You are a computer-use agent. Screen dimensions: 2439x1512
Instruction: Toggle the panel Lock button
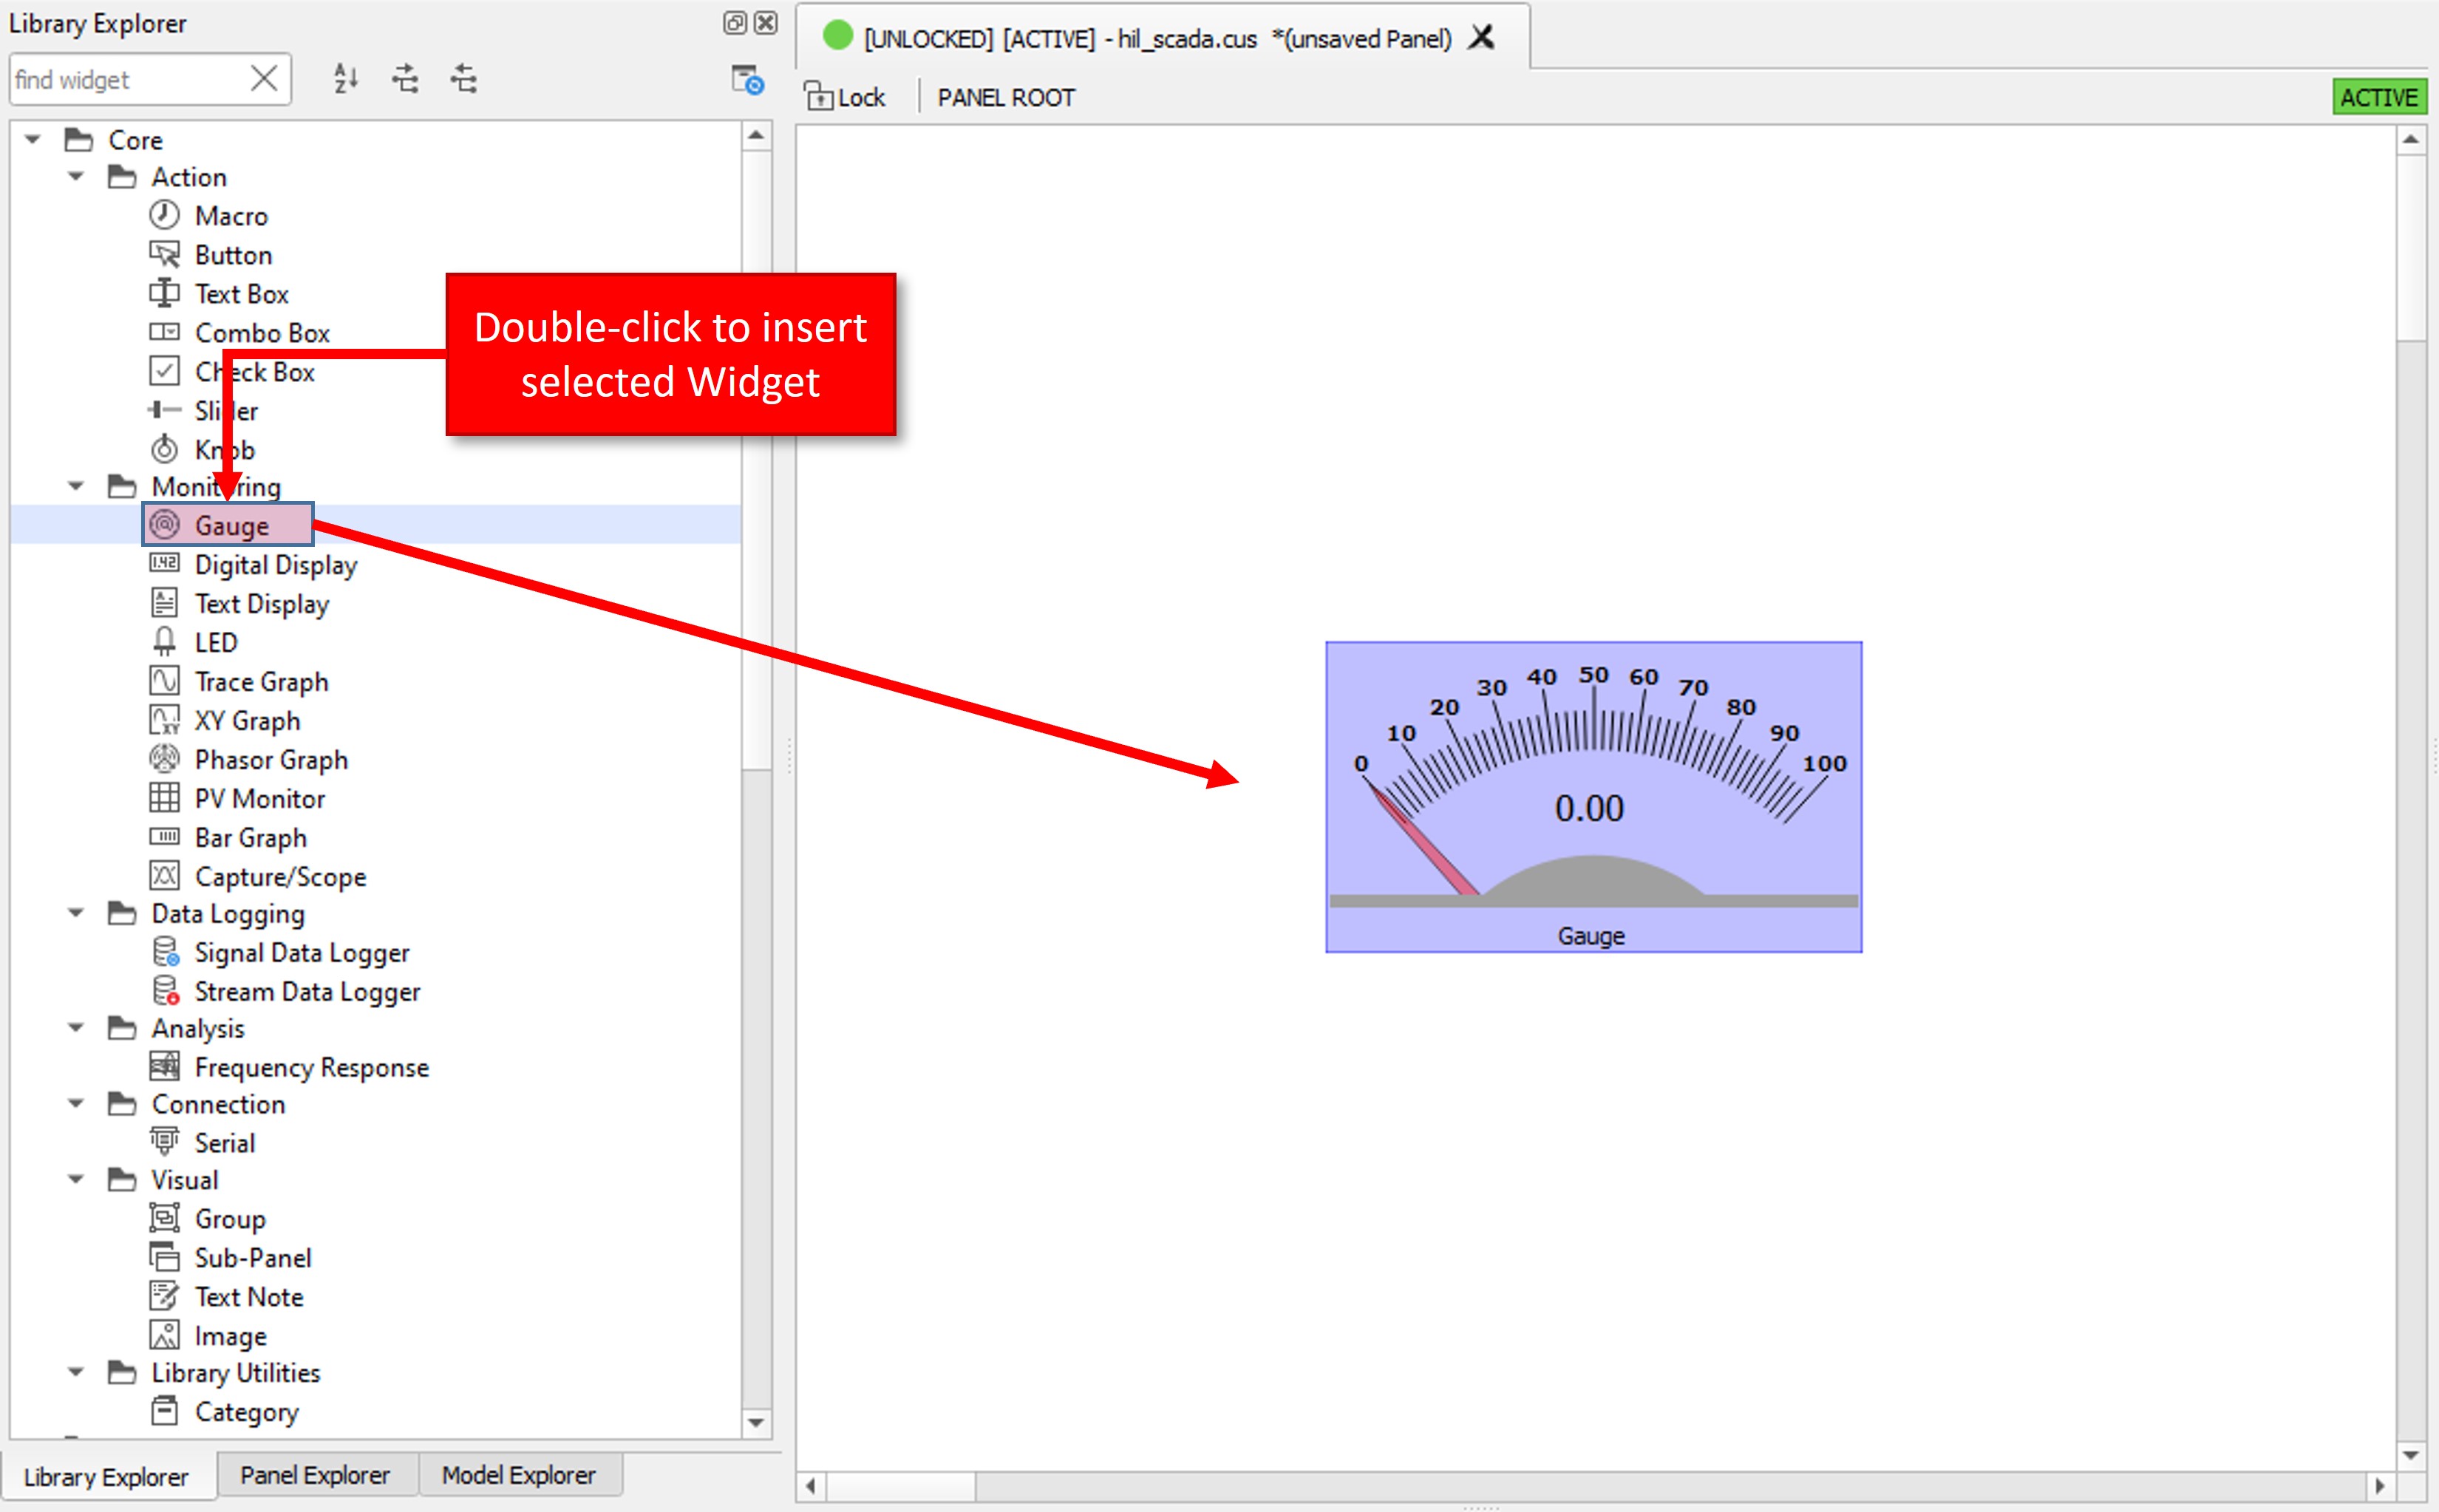[x=846, y=97]
